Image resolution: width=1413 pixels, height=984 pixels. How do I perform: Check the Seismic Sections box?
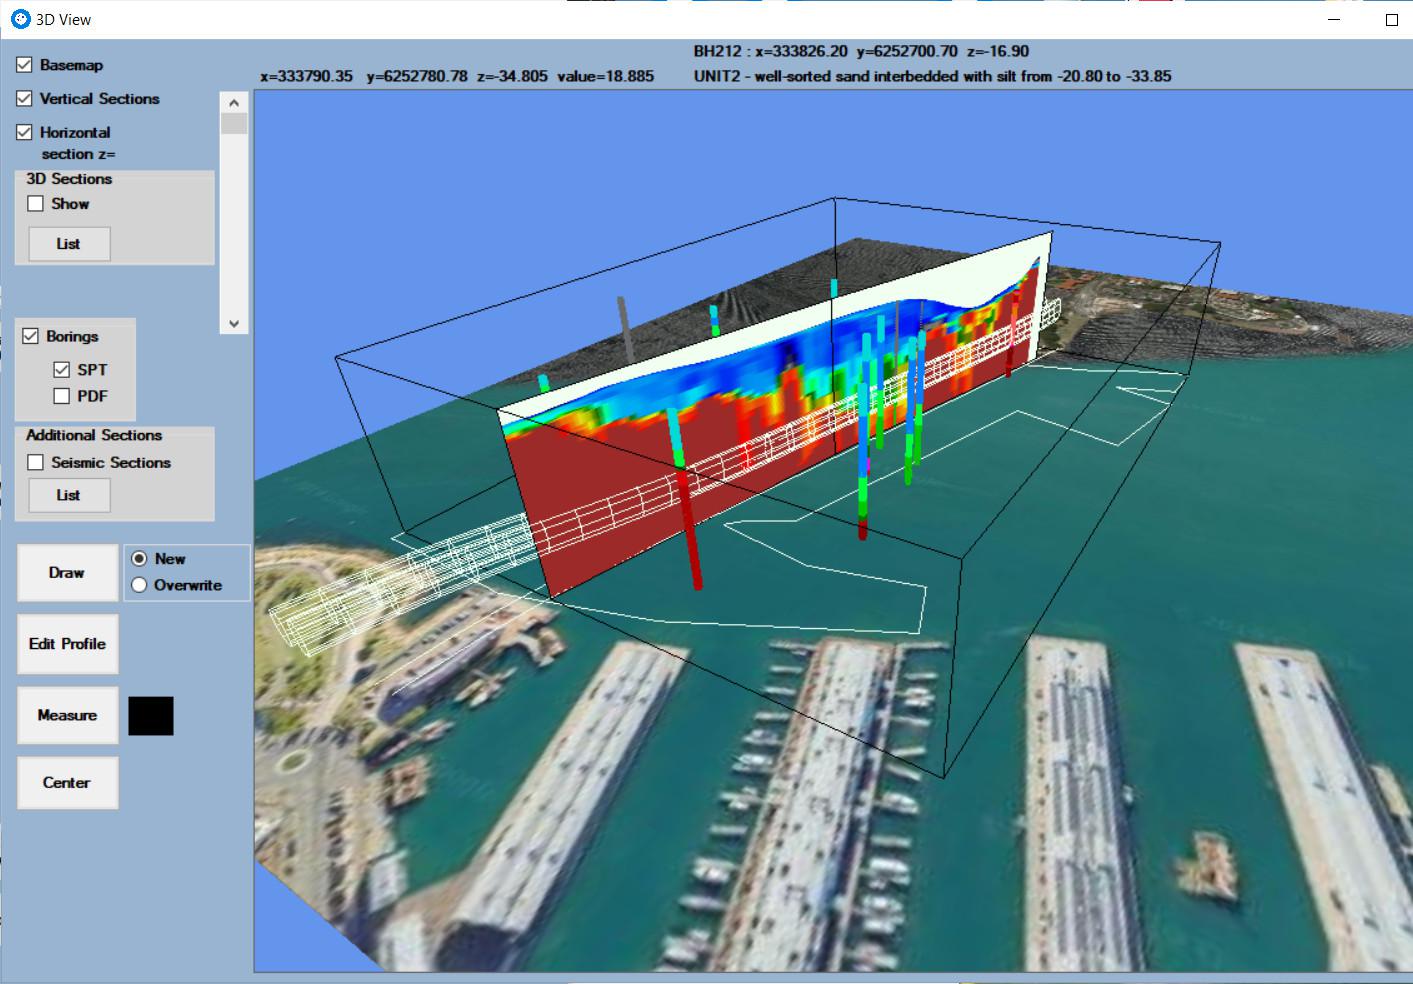[x=36, y=462]
